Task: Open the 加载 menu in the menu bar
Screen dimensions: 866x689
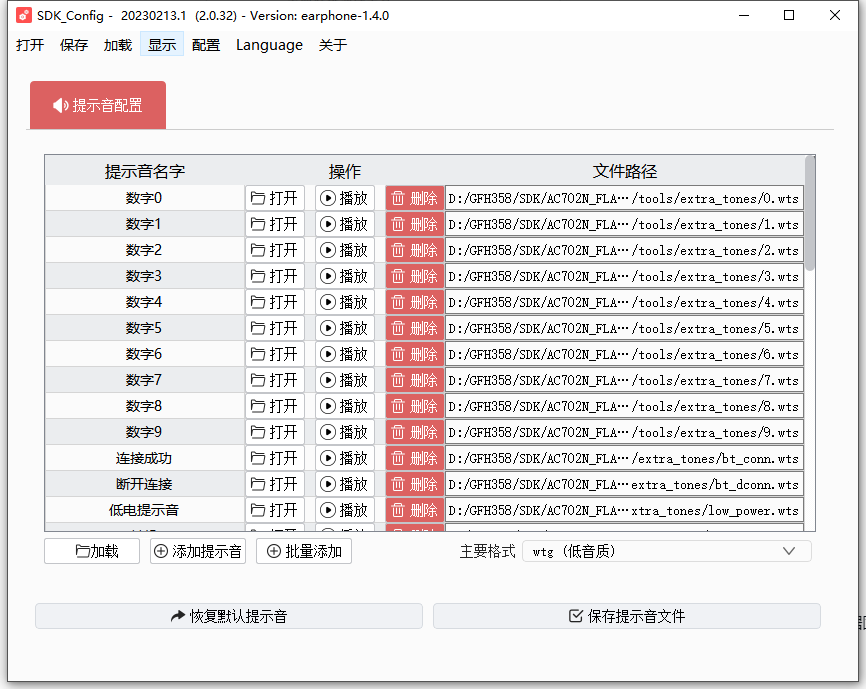Action: (118, 45)
